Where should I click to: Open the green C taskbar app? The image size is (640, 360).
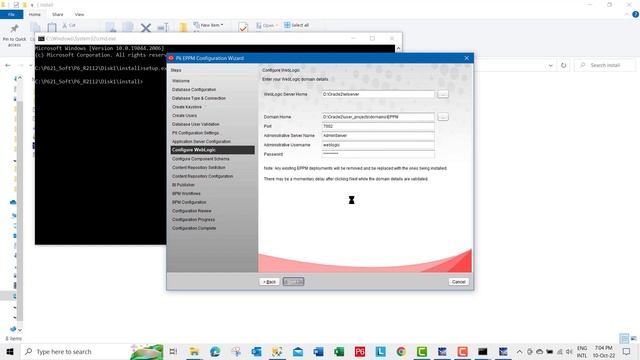pyautogui.click(x=422, y=351)
